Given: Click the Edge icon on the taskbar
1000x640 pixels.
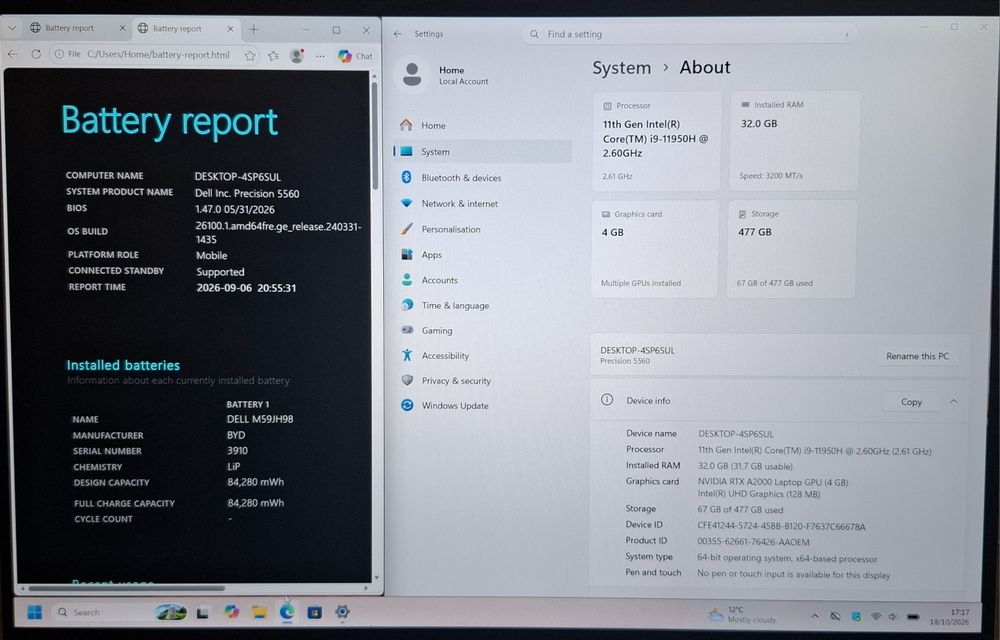Looking at the screenshot, I should click(x=287, y=612).
